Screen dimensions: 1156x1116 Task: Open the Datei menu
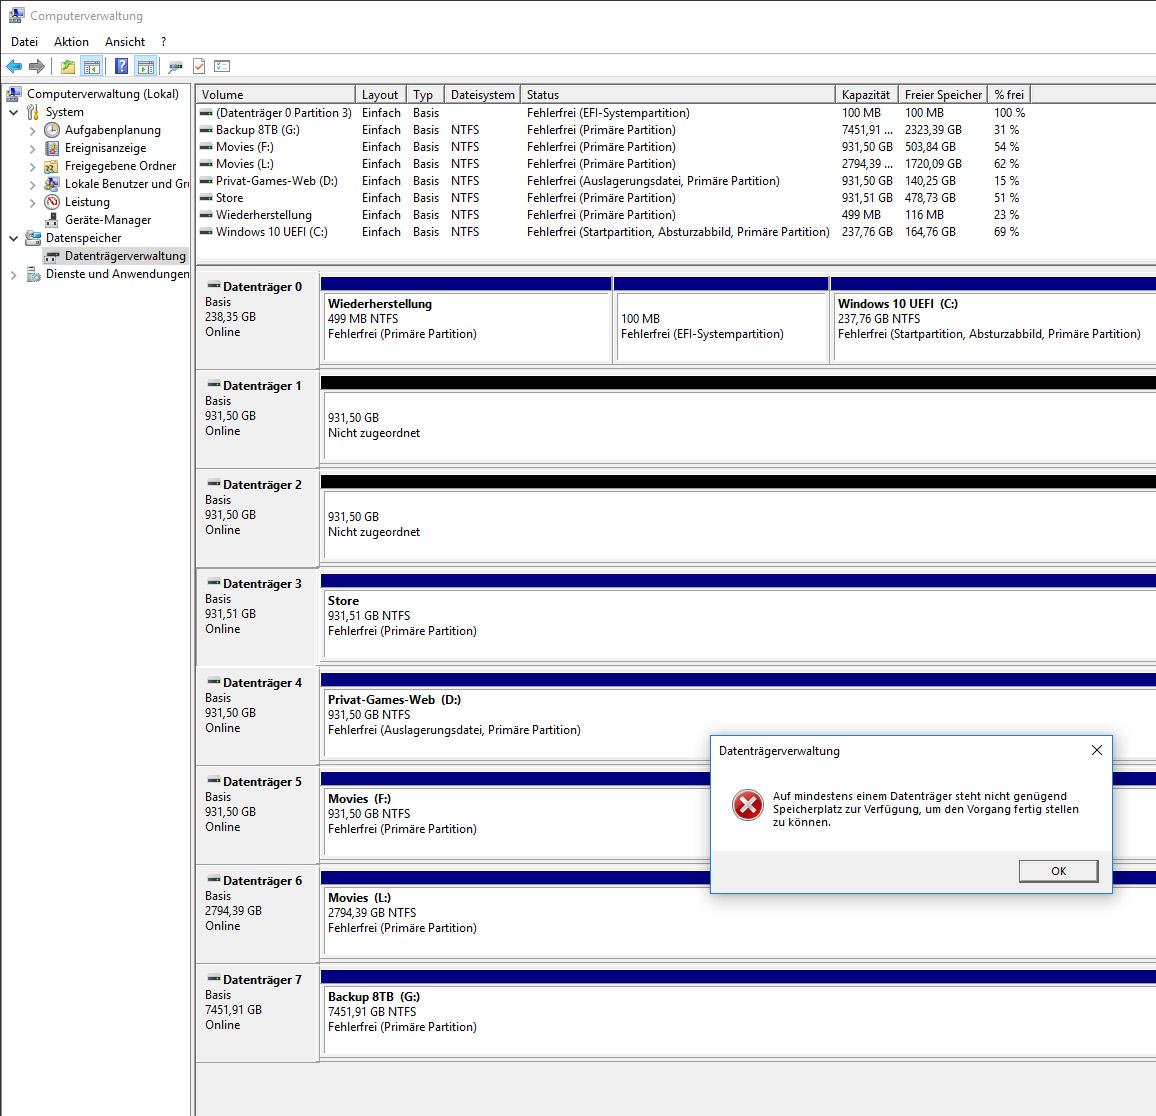pos(24,42)
